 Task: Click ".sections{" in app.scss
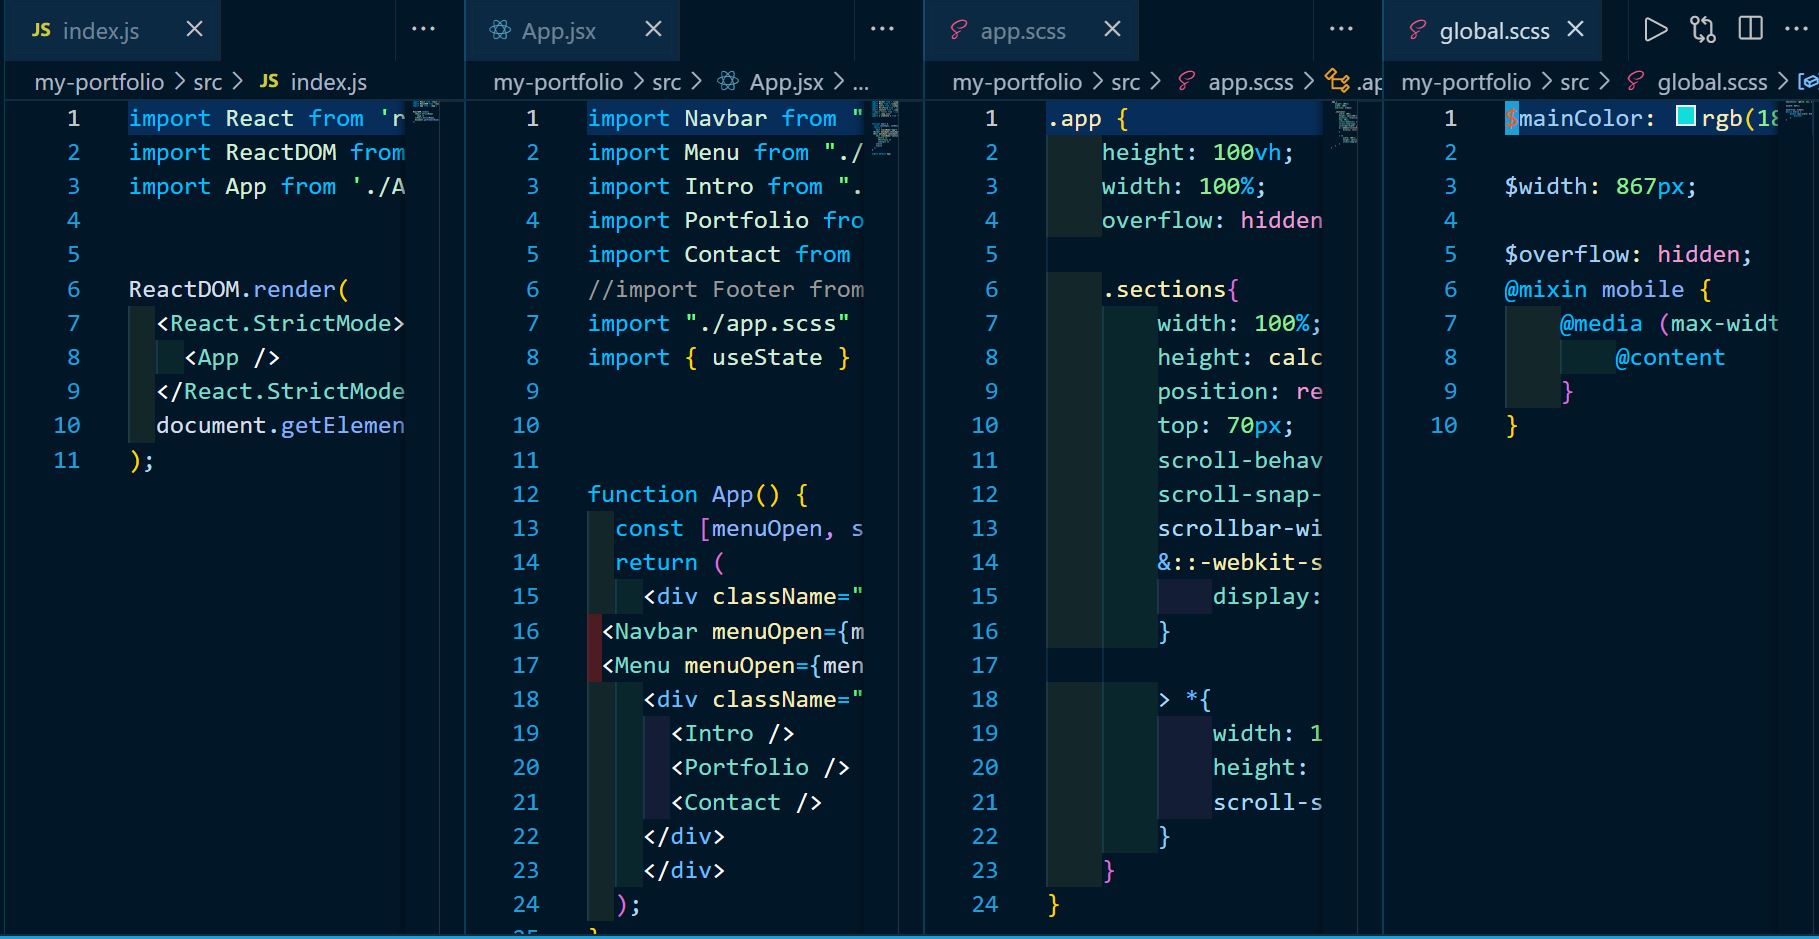pos(1171,289)
